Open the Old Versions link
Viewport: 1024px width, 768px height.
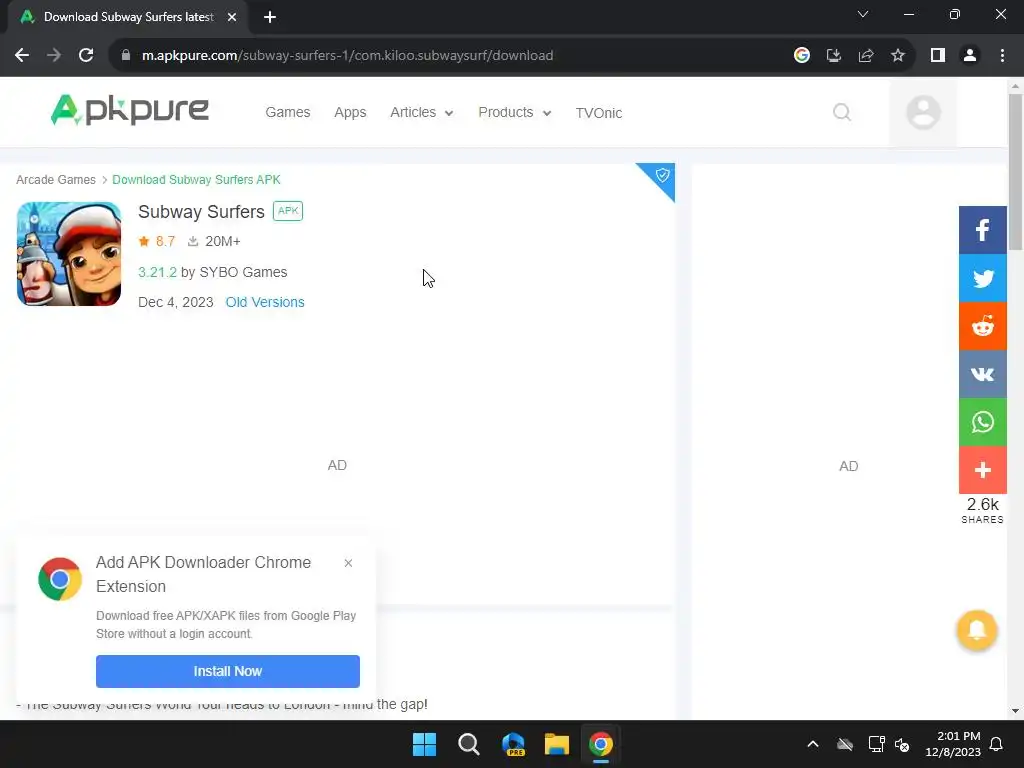click(x=264, y=302)
